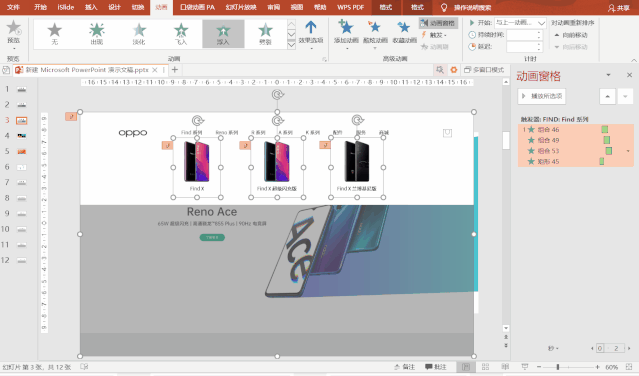
Task: Click the 持续时间 duration input field
Action: [524, 35]
